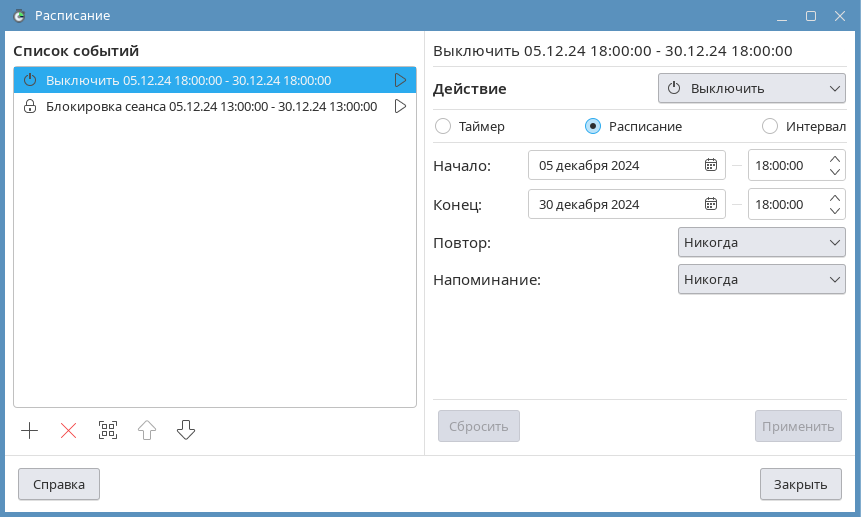Expand the Напоминание dropdown
Image resolution: width=861 pixels, height=517 pixels.
coord(761,279)
